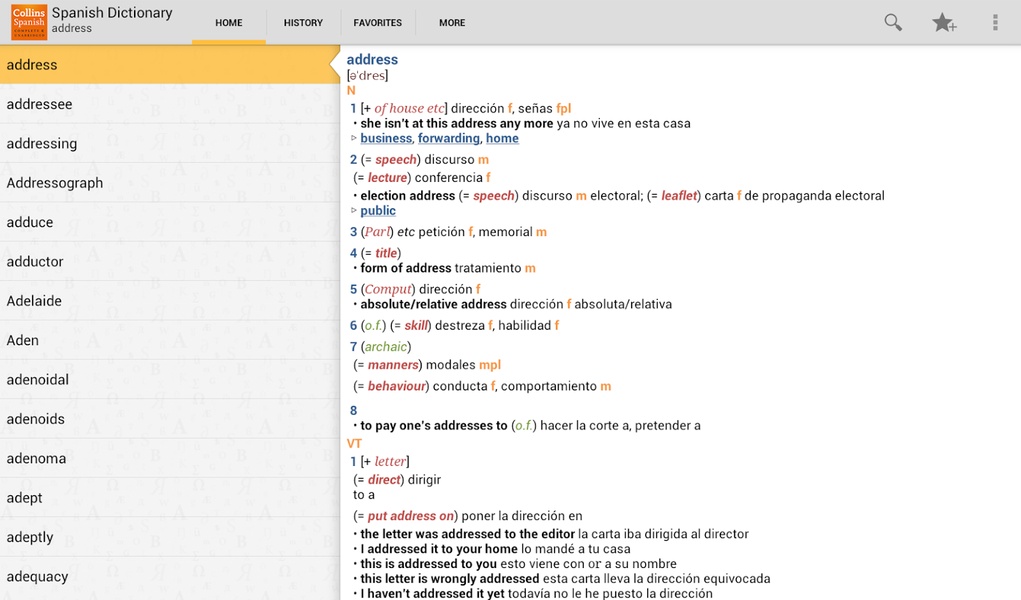
Task: Select 'Addressograph' in the word list
Action: click(170, 183)
